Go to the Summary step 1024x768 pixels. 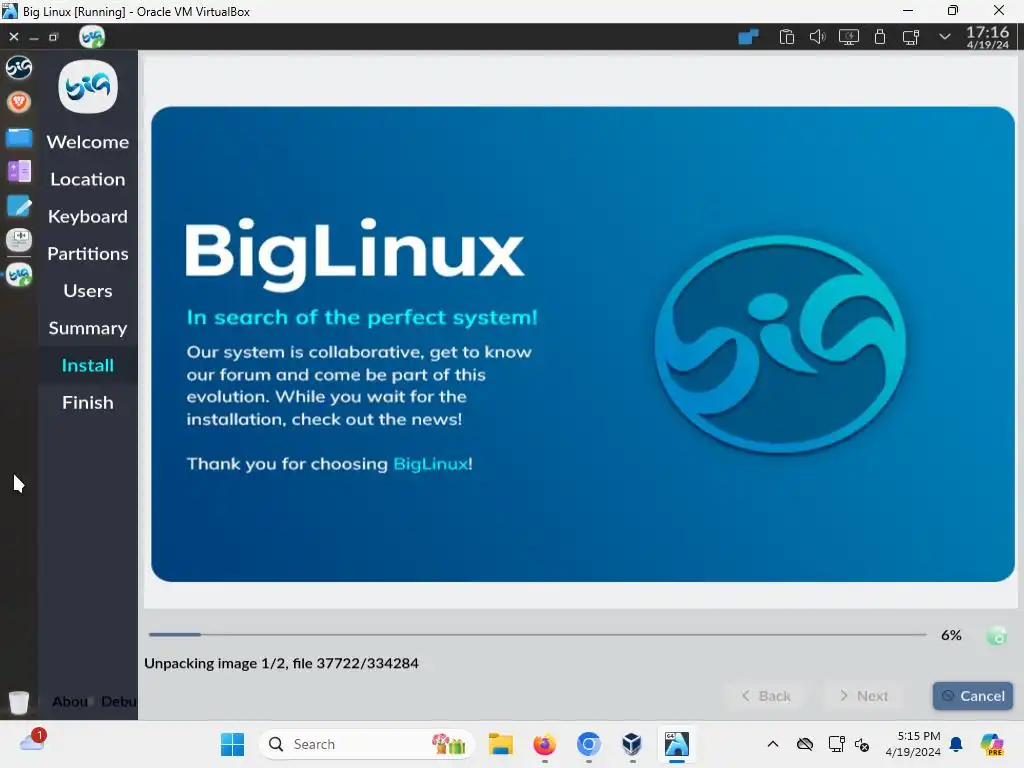tap(88, 328)
